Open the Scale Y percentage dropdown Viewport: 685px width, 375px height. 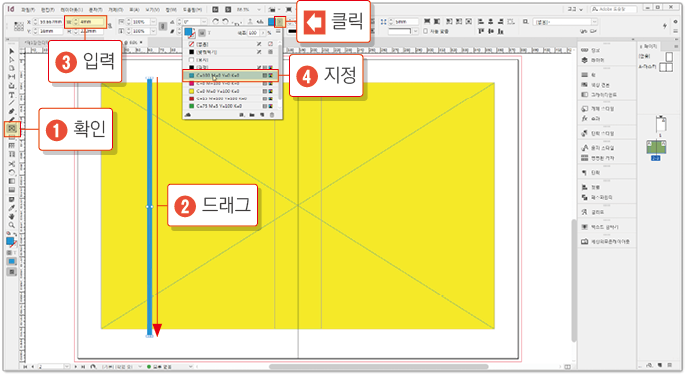click(x=153, y=31)
